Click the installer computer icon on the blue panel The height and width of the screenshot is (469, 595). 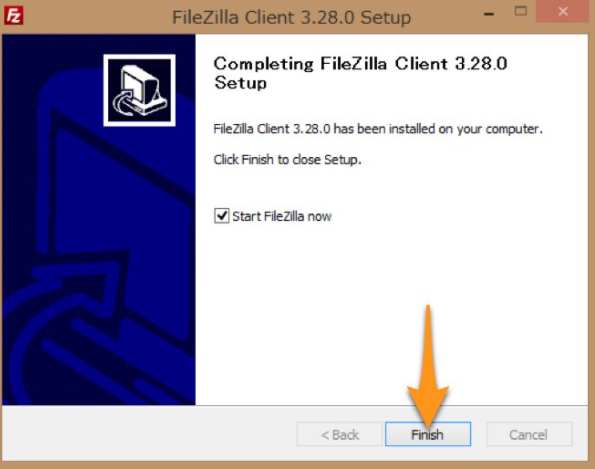coord(139,90)
